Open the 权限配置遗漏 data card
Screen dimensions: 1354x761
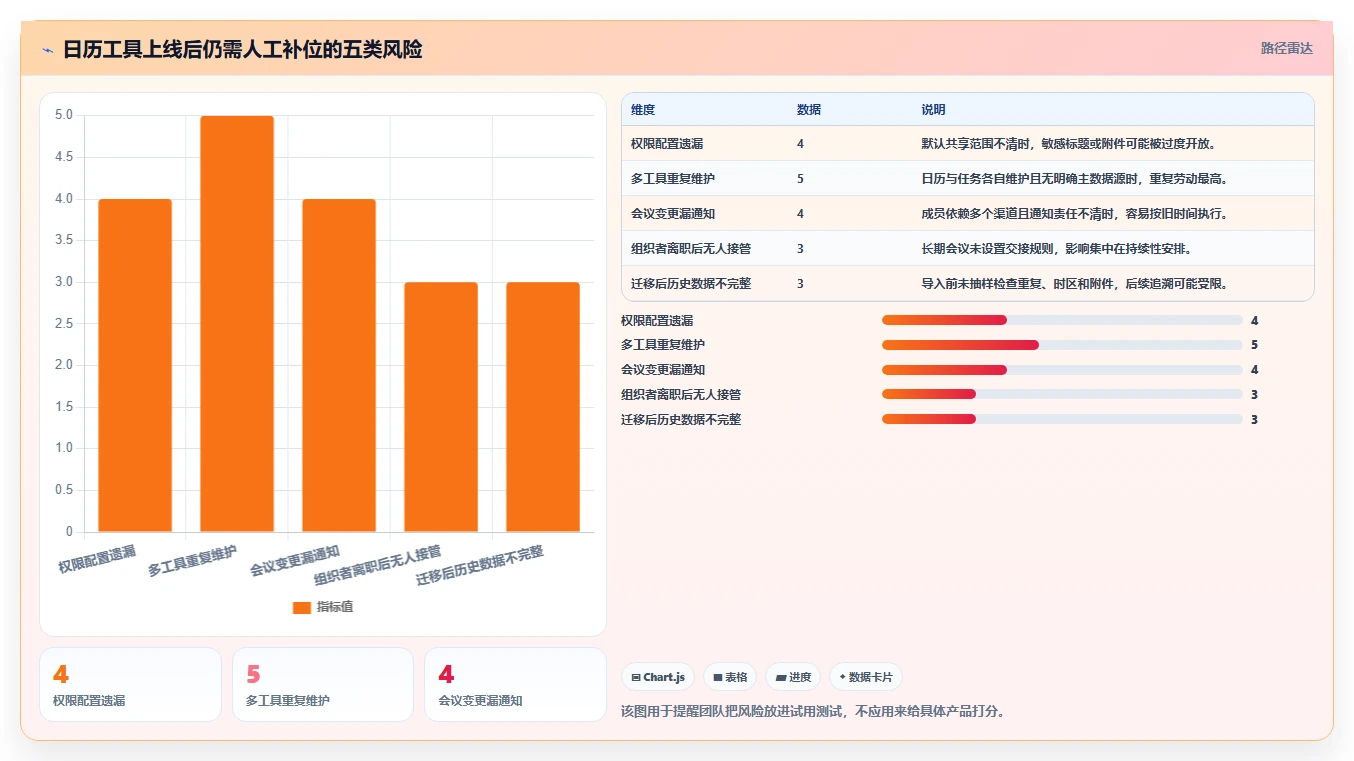[x=130, y=684]
